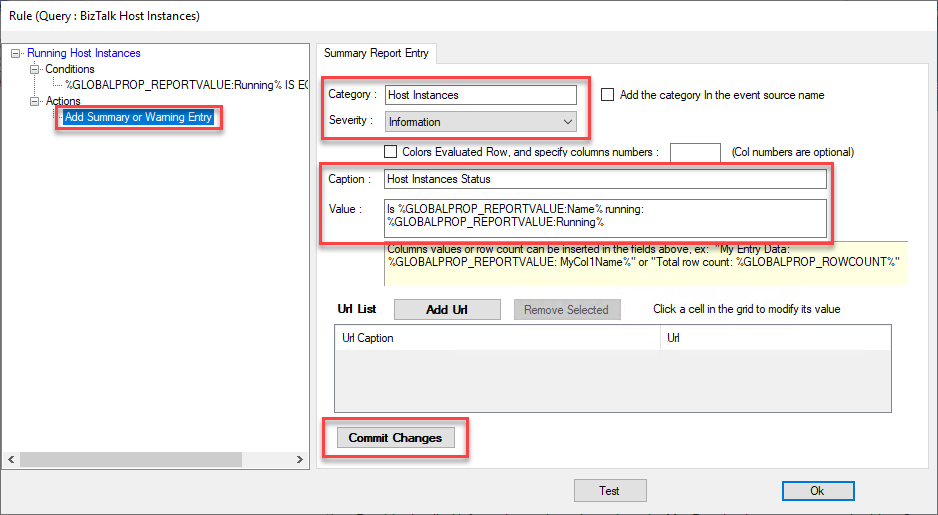The height and width of the screenshot is (515, 938).
Task: Select the GLOBALPROP_REPORTVALUE:Running condition item
Action: (x=185, y=85)
